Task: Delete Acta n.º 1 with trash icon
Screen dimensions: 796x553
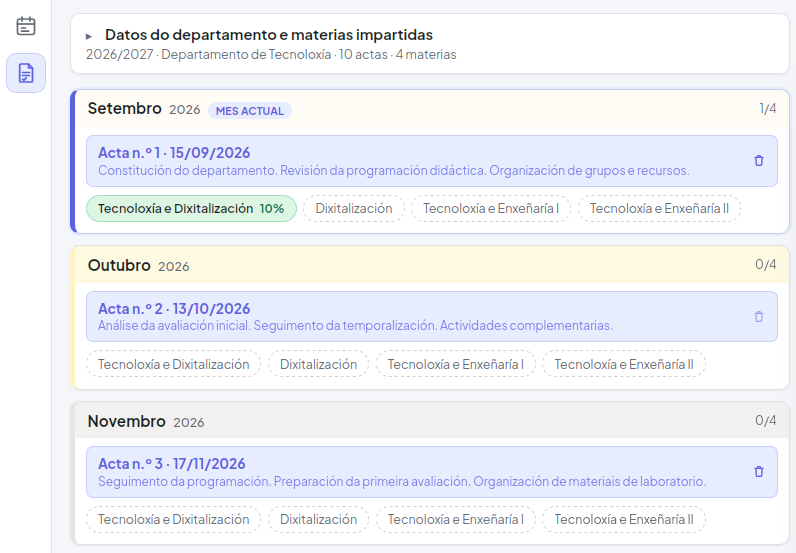Action: click(759, 160)
